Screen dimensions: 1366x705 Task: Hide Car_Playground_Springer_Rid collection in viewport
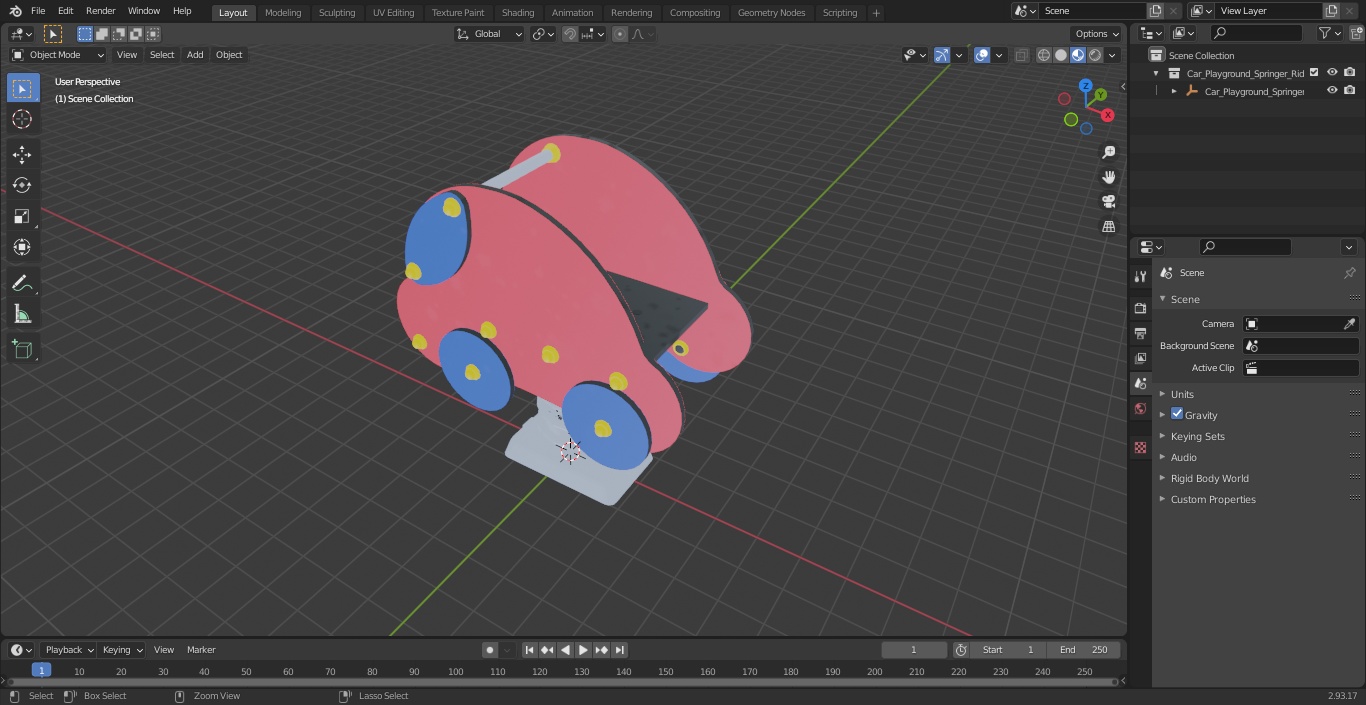point(1332,73)
